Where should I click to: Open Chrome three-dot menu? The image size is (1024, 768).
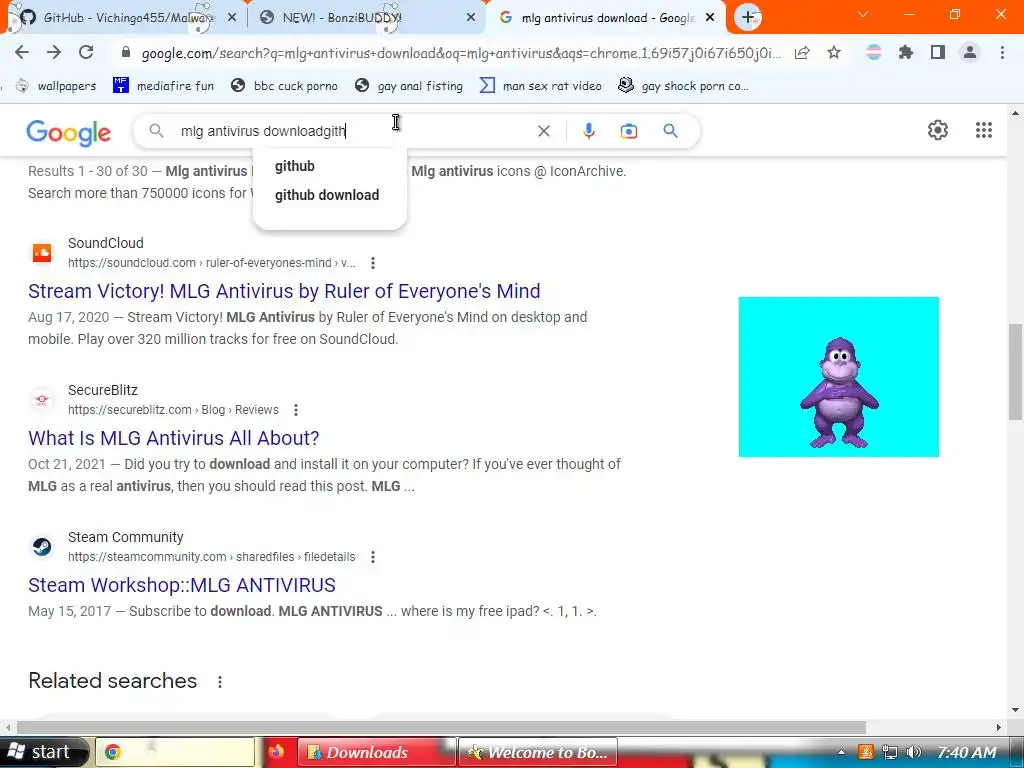(x=1002, y=53)
